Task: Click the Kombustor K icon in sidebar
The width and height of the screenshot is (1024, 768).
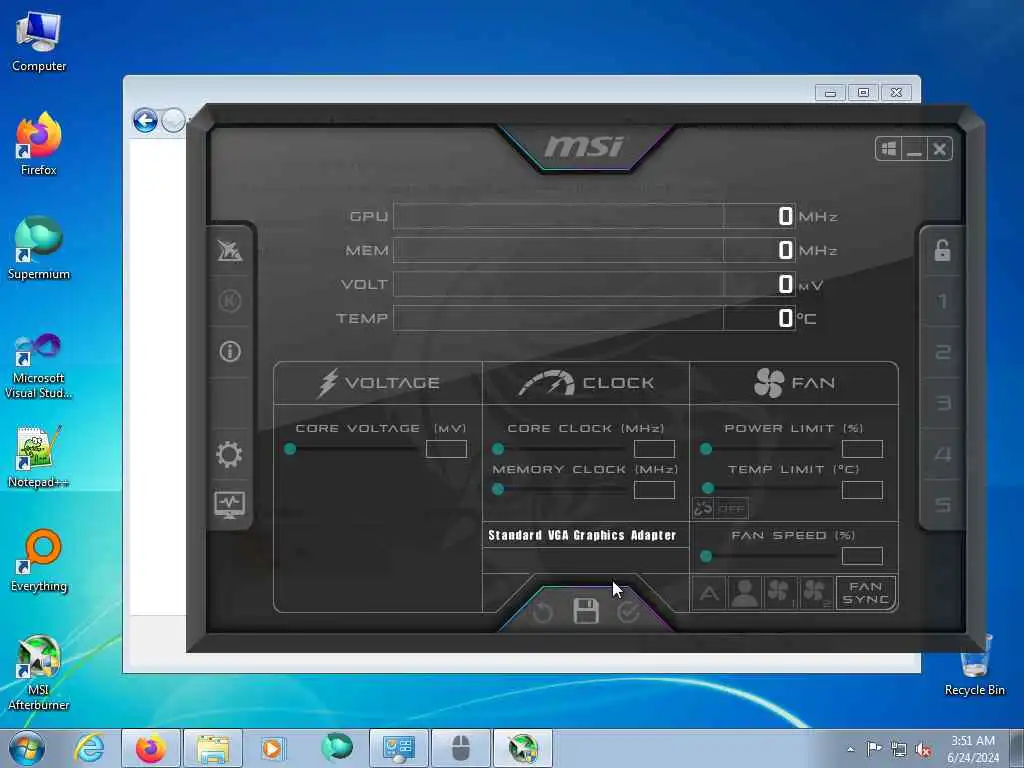Action: tap(230, 301)
